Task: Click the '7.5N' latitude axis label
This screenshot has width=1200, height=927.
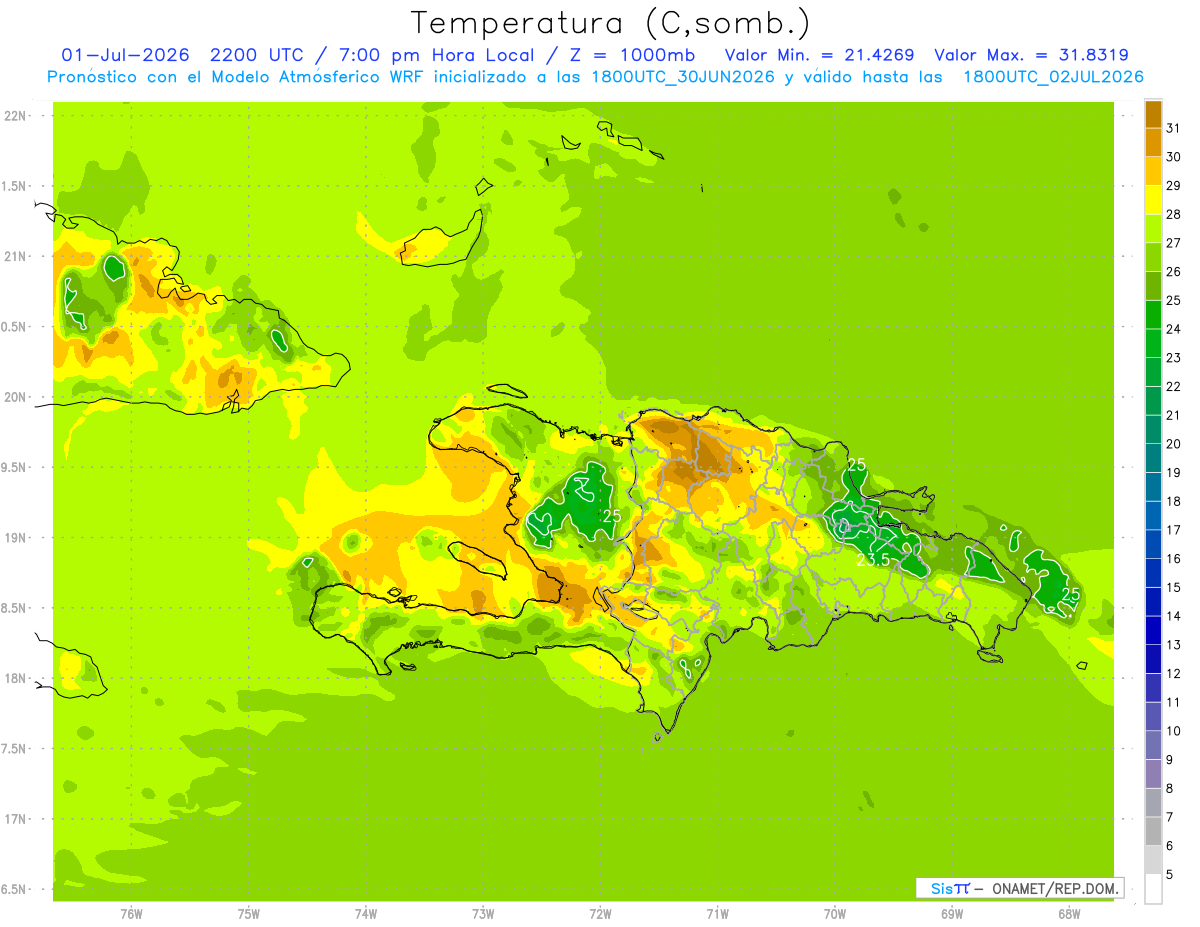Action: tap(15, 748)
